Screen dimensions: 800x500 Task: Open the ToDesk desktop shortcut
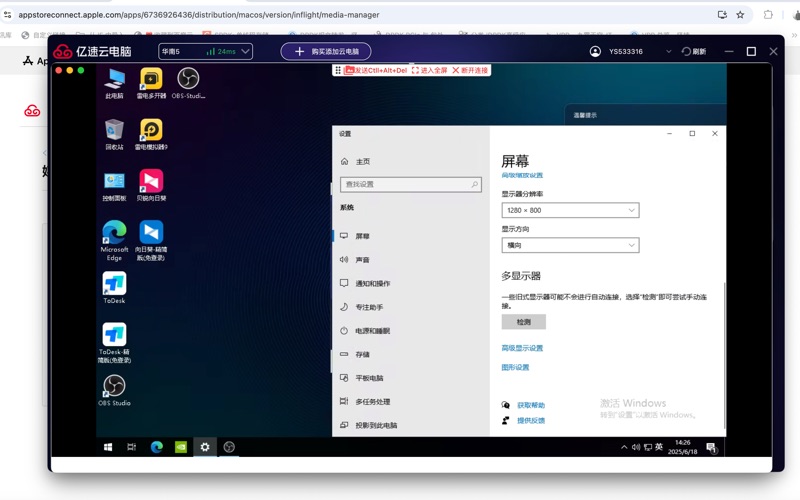pyautogui.click(x=114, y=288)
